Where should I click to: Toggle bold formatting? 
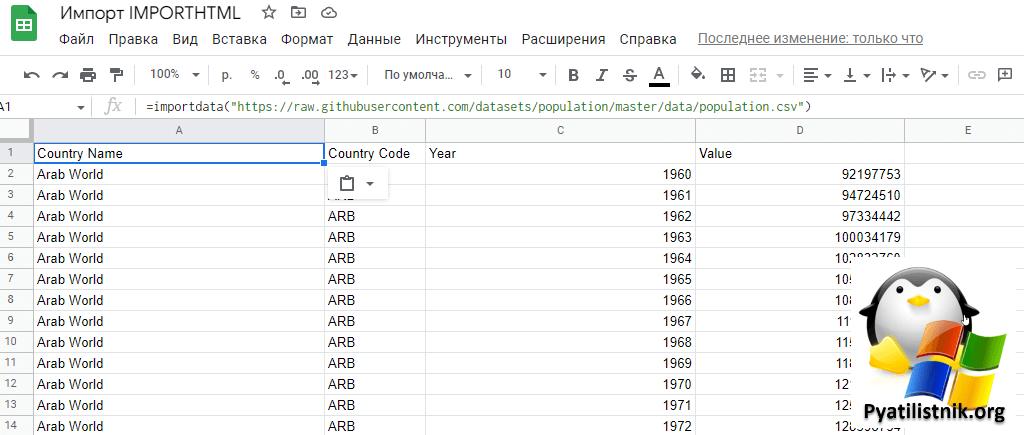(573, 75)
